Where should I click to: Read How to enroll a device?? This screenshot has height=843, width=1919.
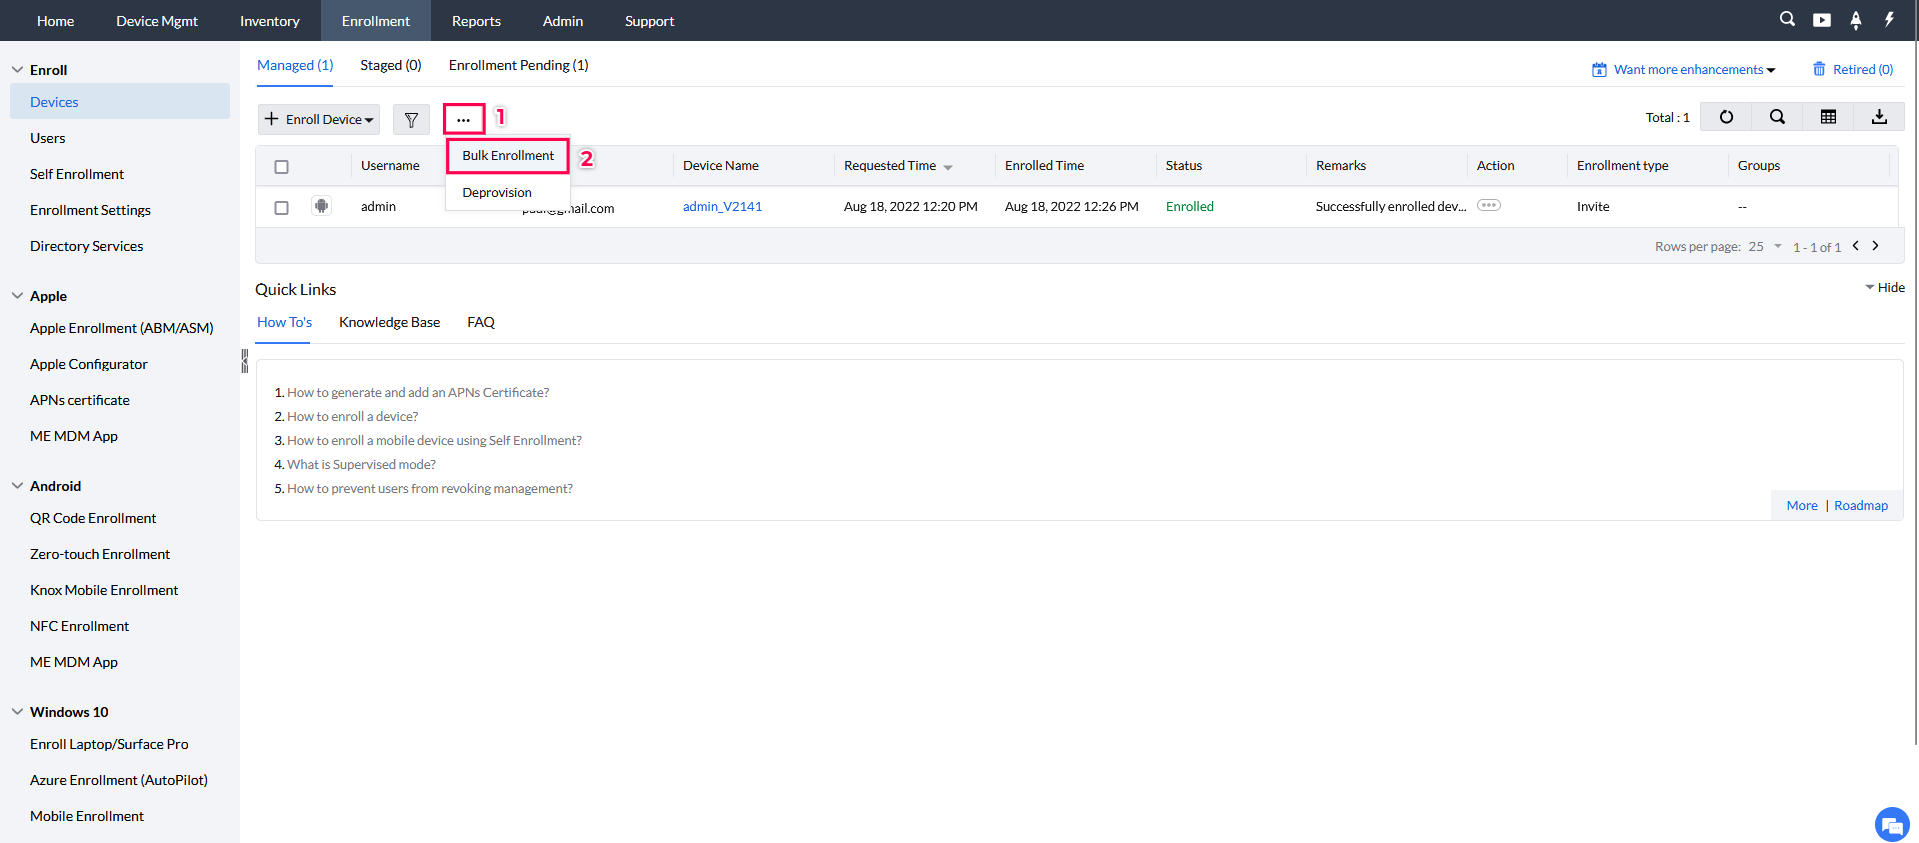point(353,417)
